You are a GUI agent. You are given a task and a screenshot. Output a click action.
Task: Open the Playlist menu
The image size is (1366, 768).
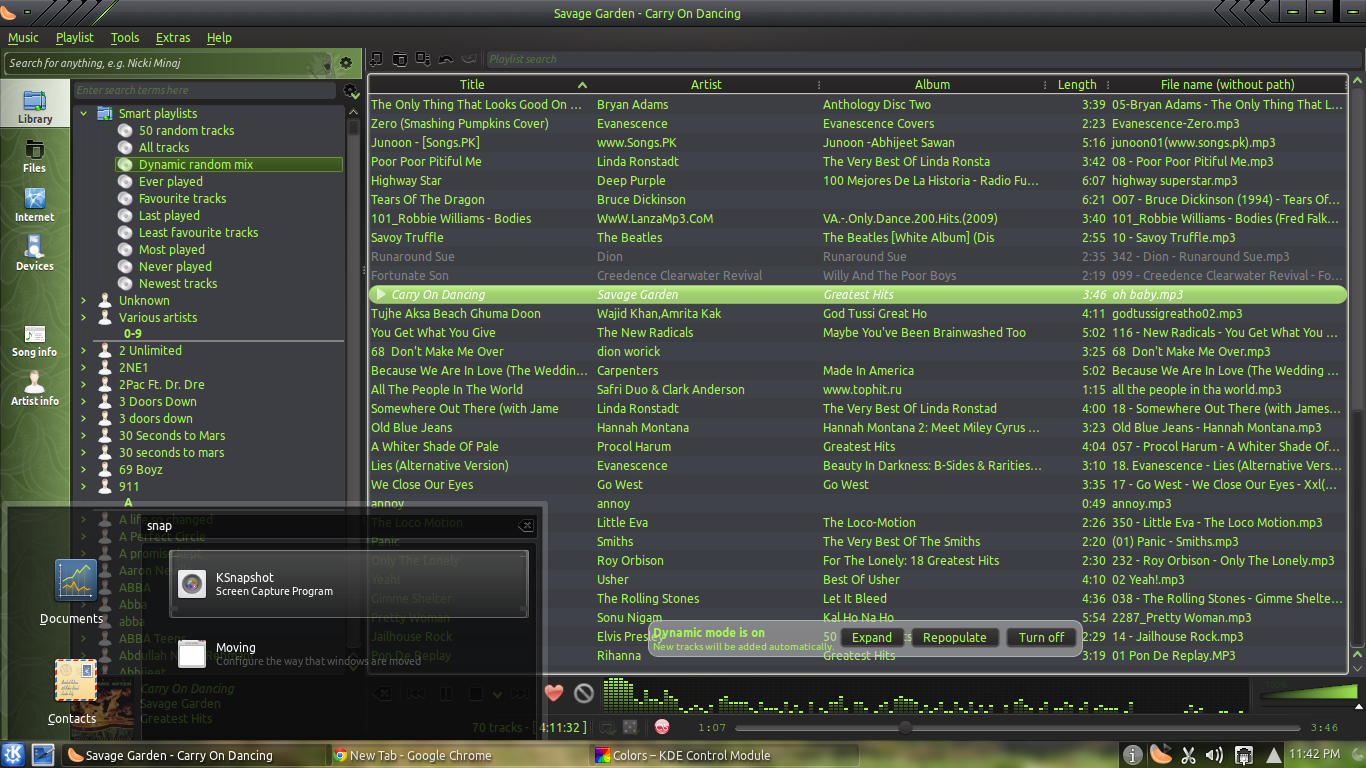(x=74, y=37)
